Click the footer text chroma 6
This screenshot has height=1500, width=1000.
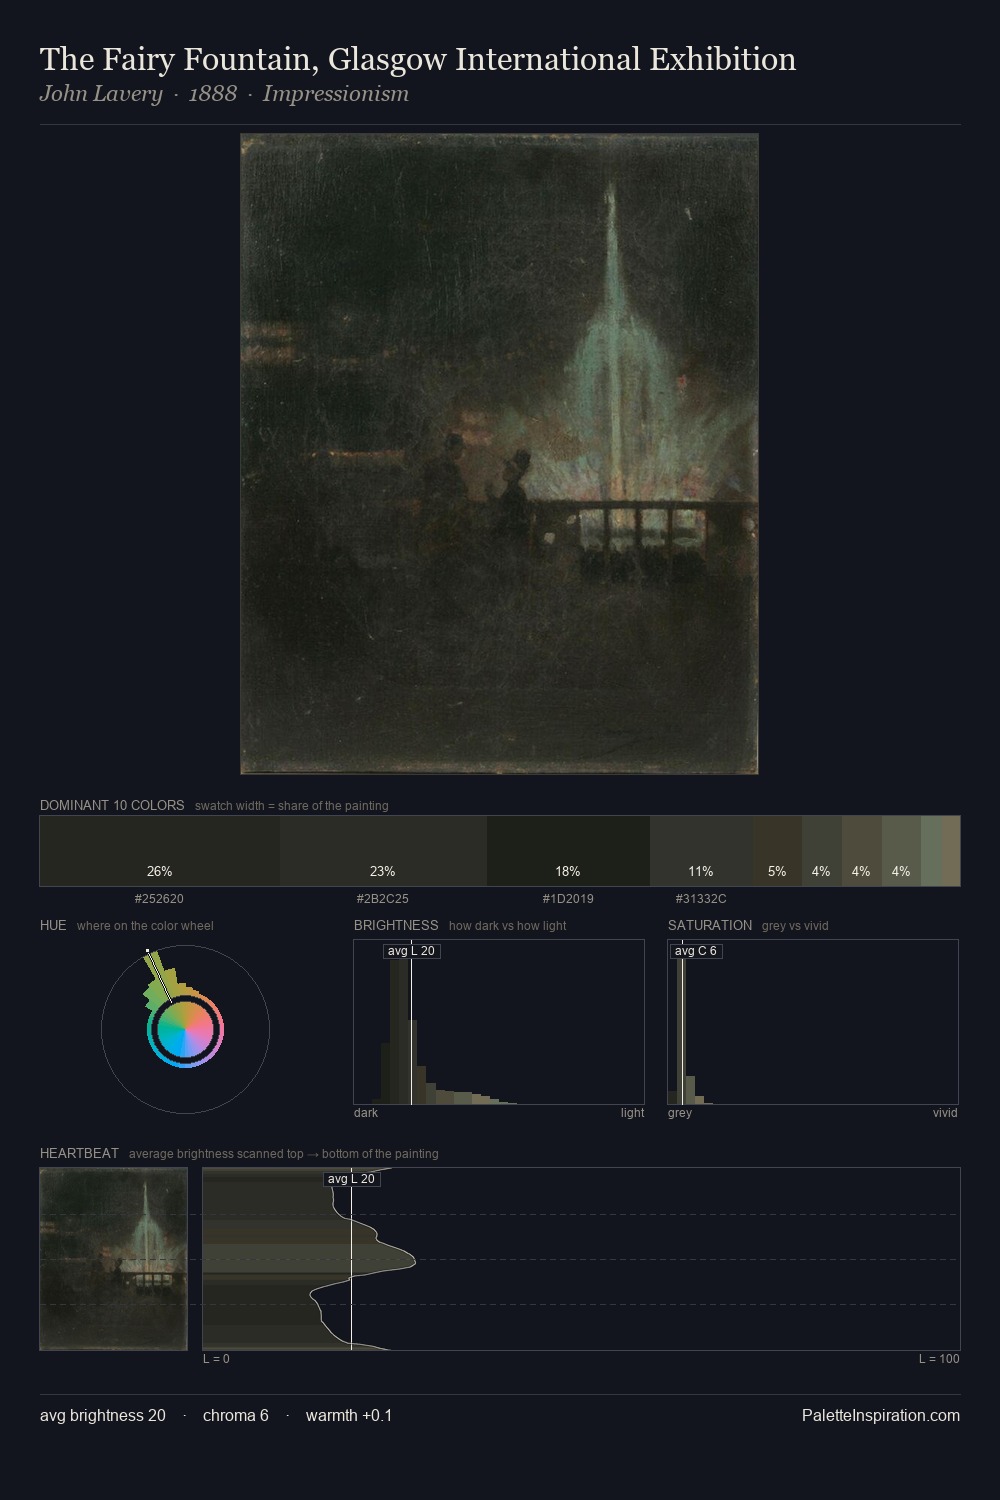click(236, 1416)
